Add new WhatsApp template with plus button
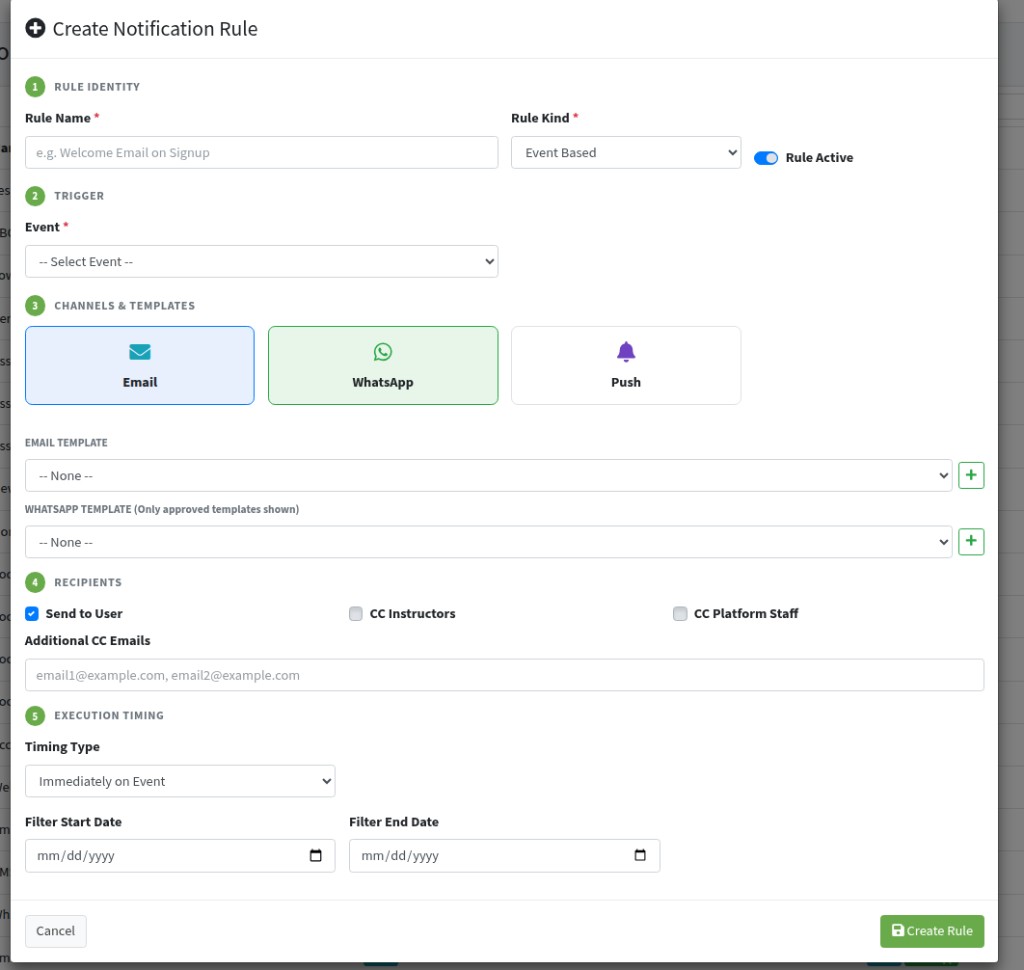The width and height of the screenshot is (1024, 970). pos(970,542)
